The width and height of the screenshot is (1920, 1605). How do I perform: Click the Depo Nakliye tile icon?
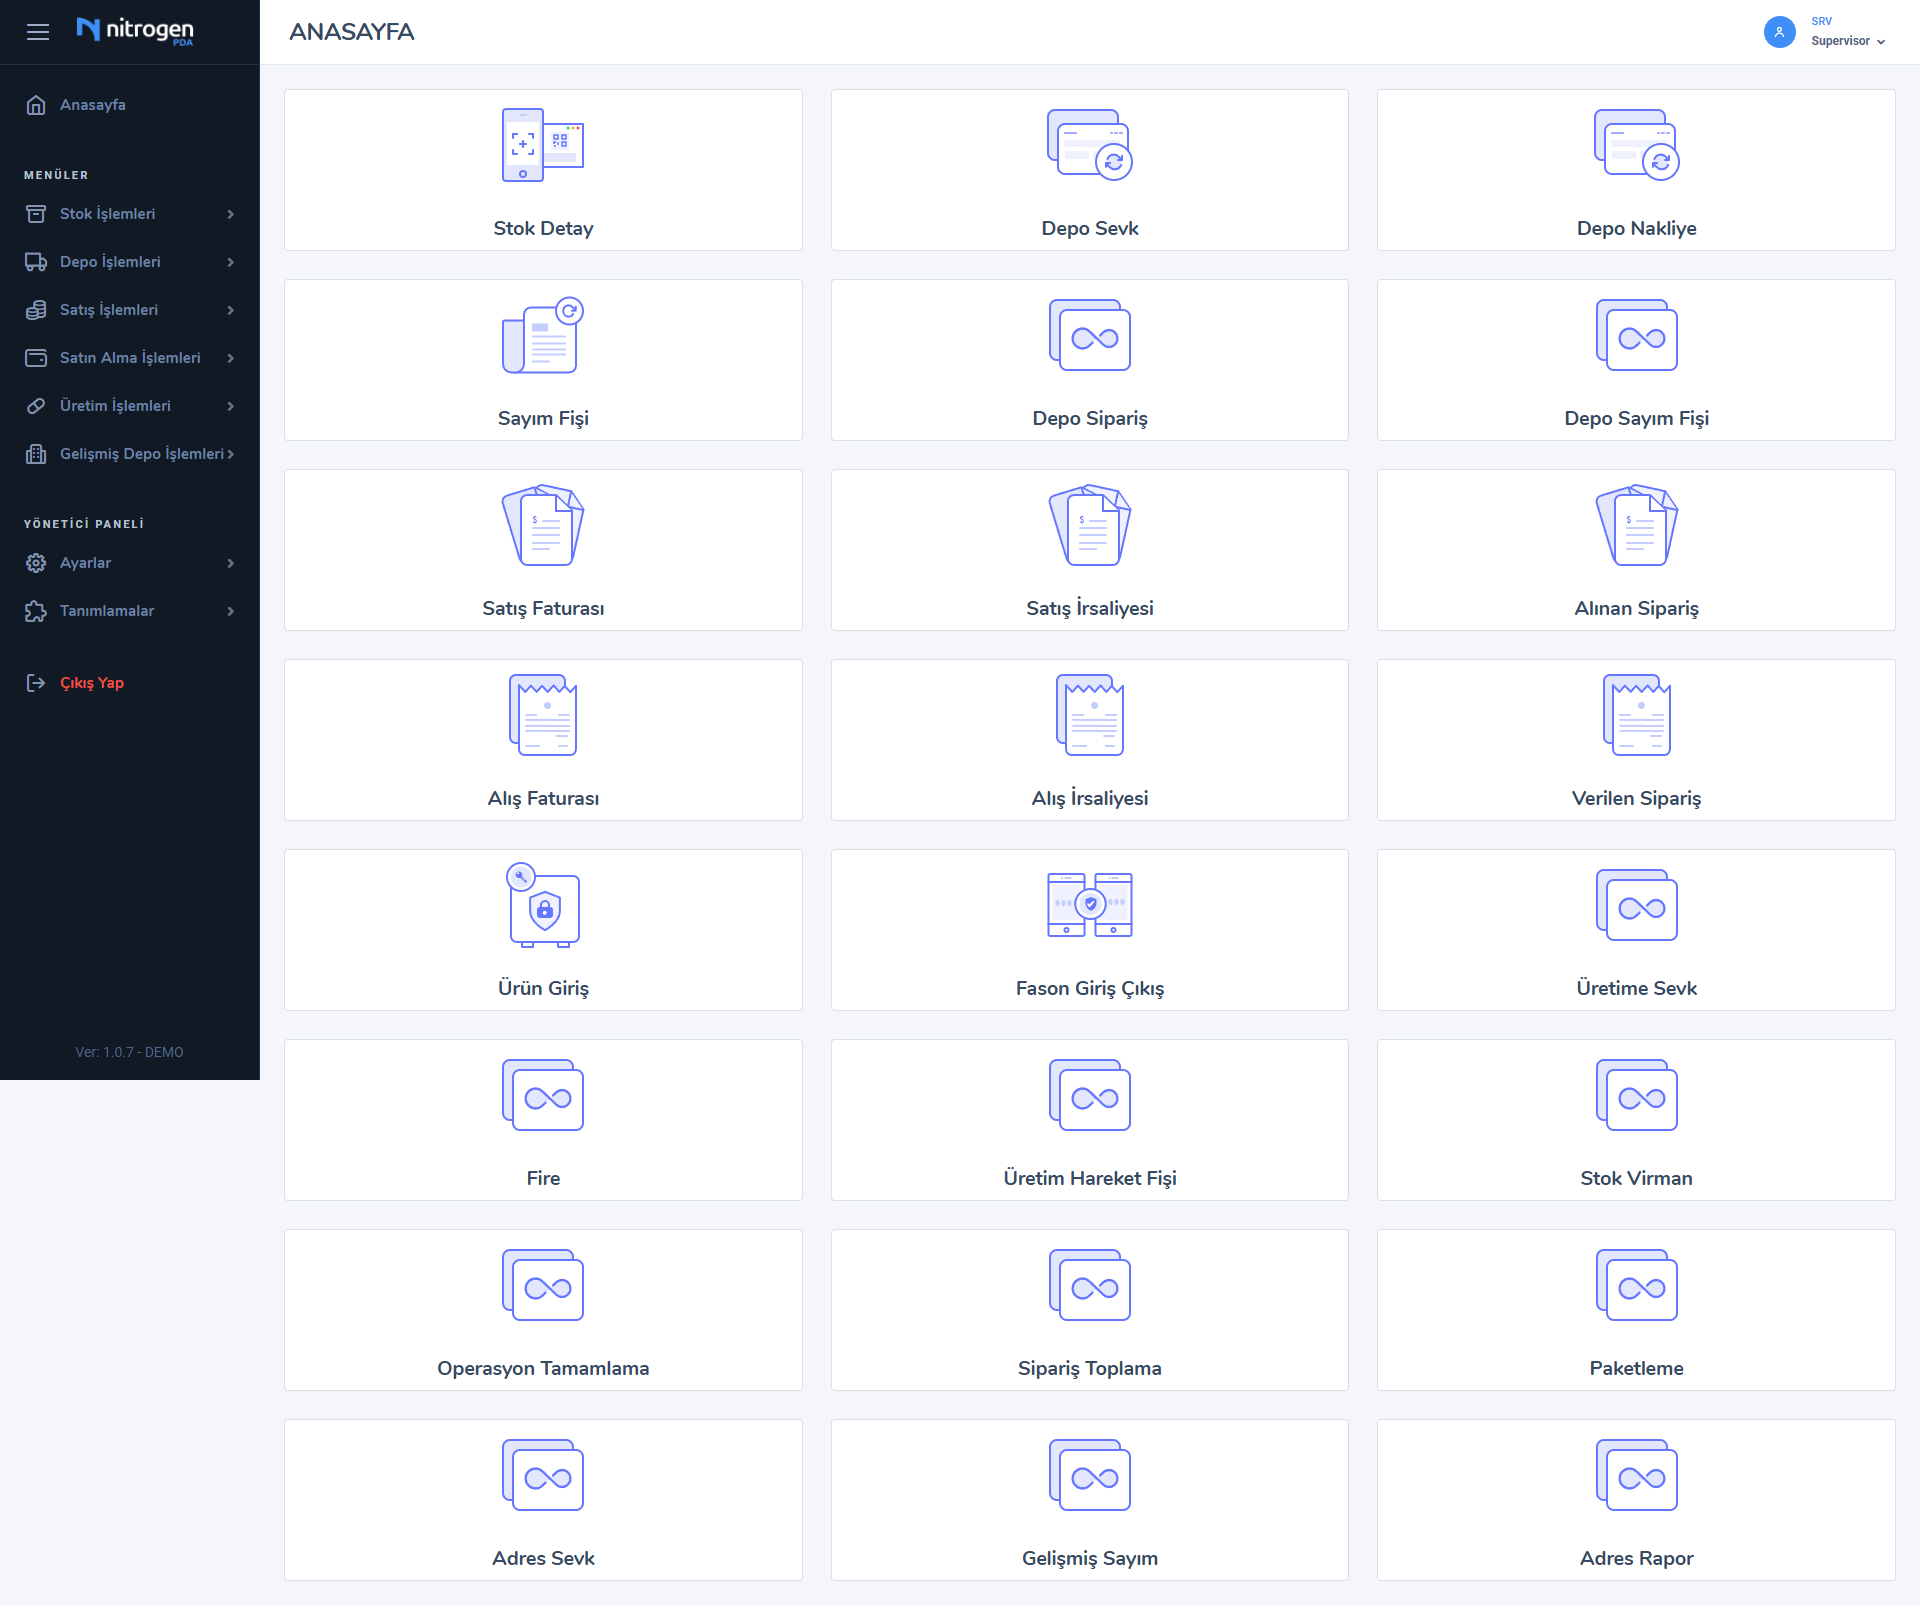coord(1636,145)
